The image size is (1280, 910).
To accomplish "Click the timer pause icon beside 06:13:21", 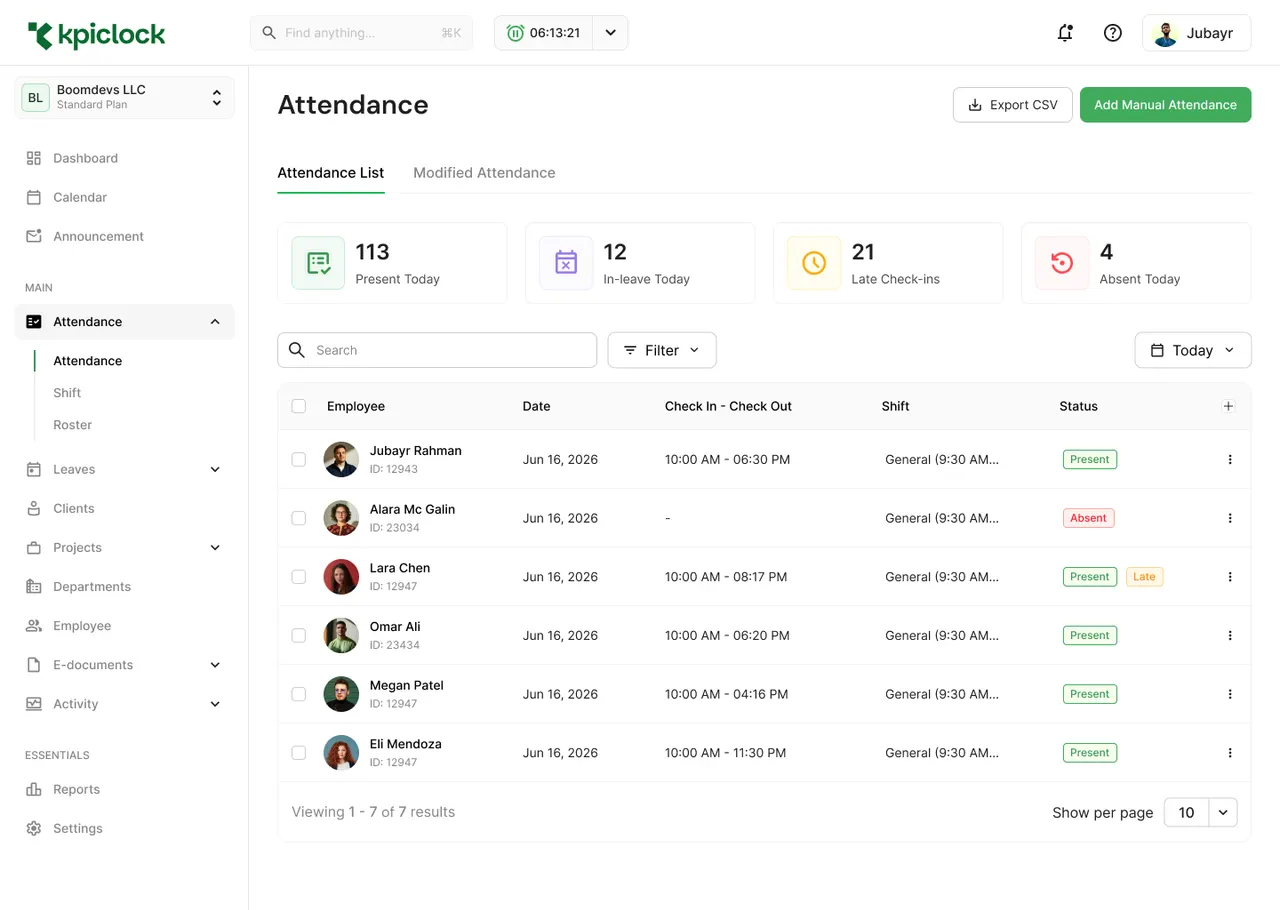I will (515, 33).
